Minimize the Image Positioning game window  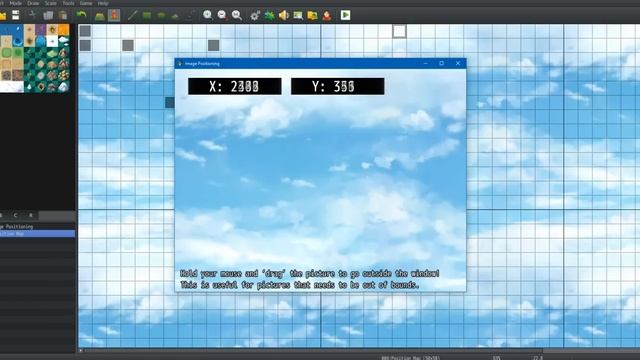(426, 63)
